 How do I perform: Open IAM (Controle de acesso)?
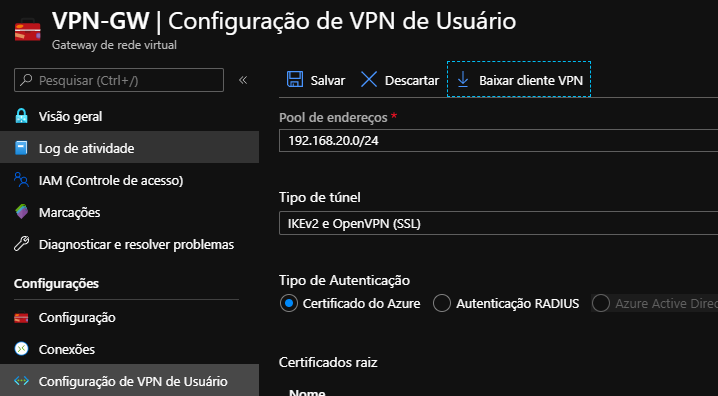coord(130,180)
